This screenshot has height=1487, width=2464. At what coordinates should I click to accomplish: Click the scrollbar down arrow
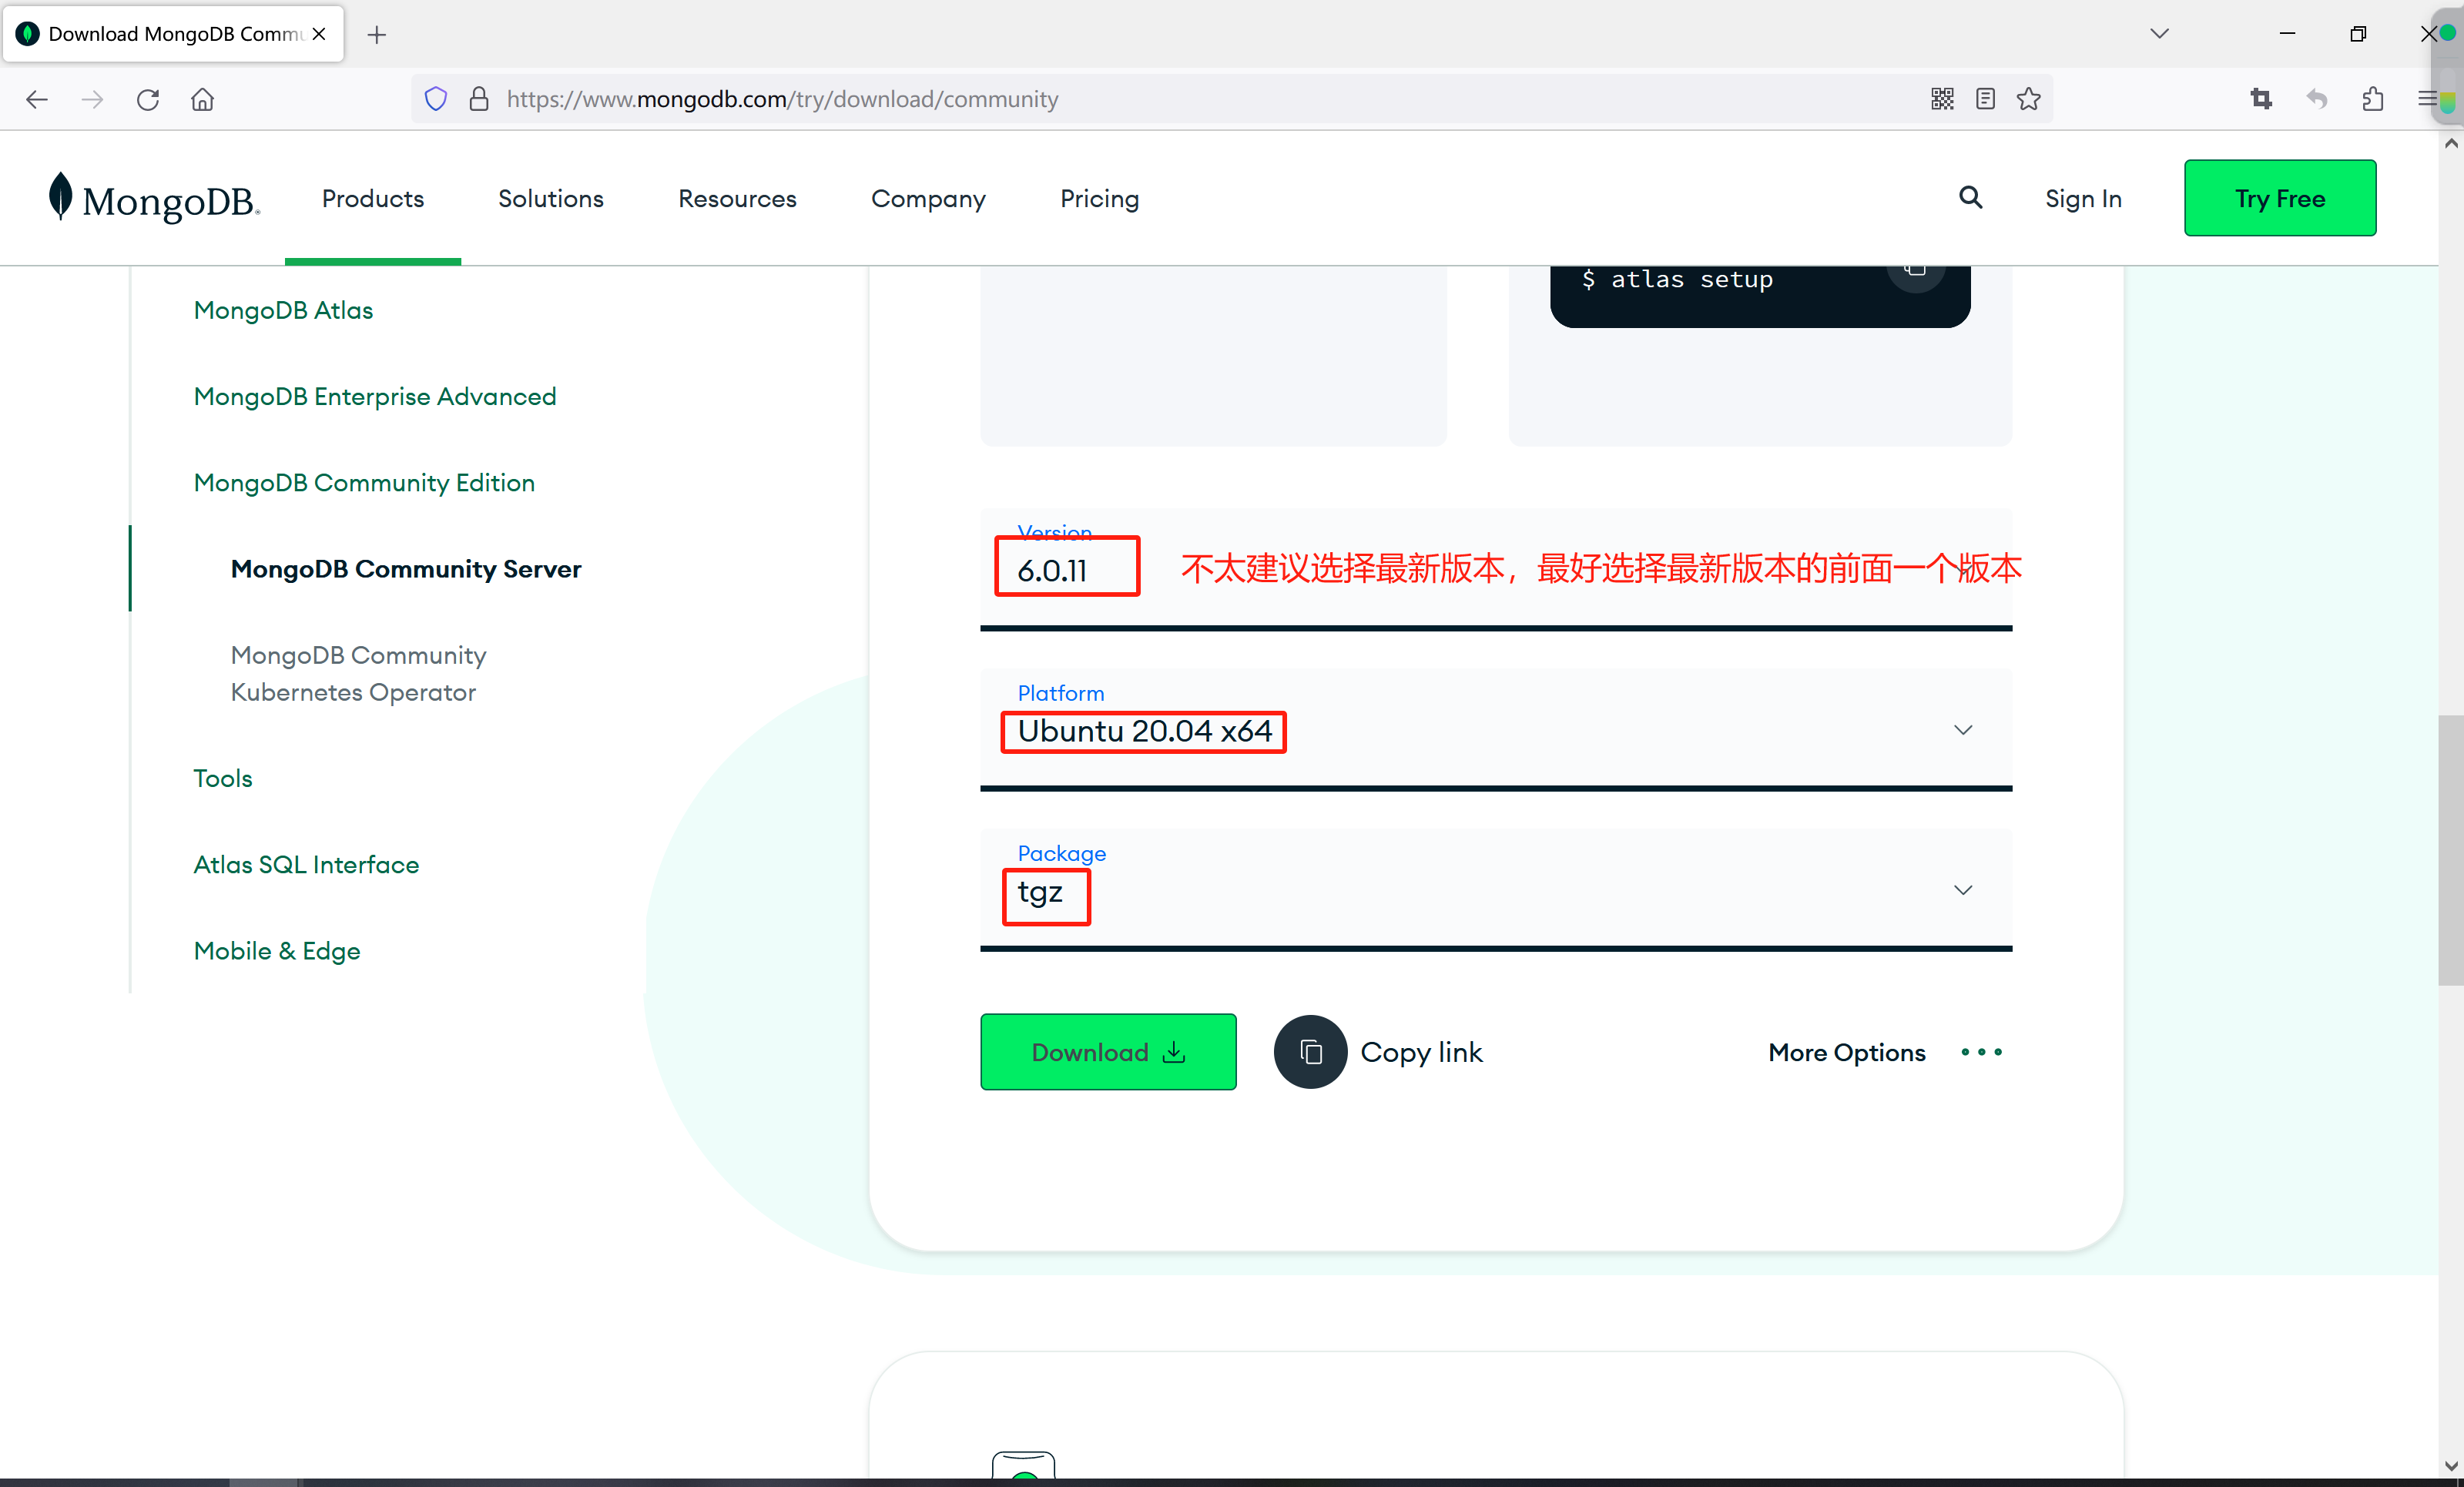pyautogui.click(x=2450, y=1466)
